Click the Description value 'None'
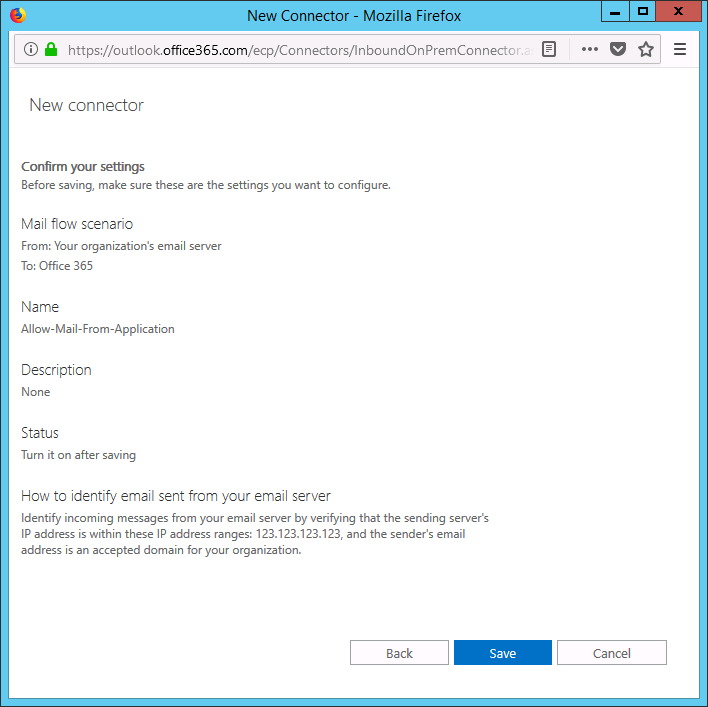The width and height of the screenshot is (708, 707). point(35,392)
